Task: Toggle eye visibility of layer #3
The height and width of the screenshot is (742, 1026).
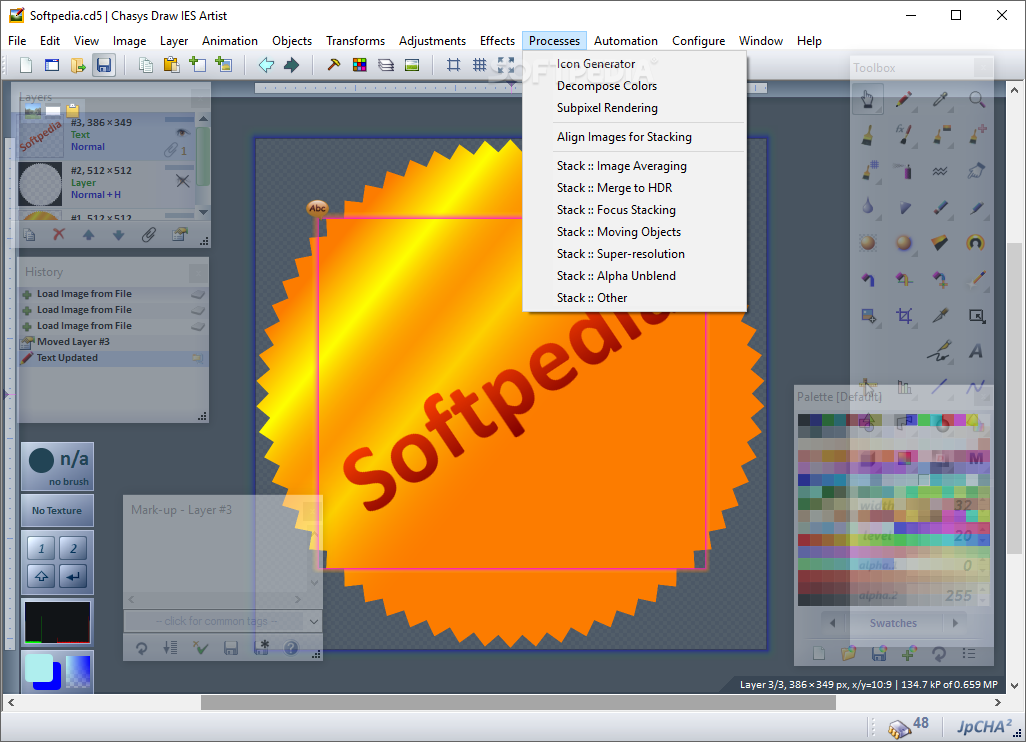Action: (183, 133)
